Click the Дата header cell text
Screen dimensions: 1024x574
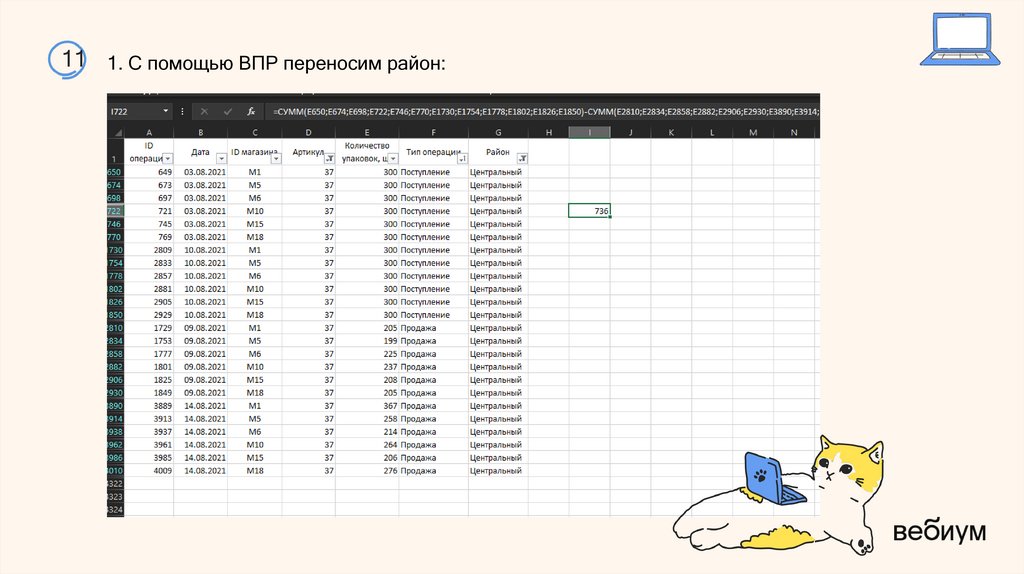click(x=200, y=152)
